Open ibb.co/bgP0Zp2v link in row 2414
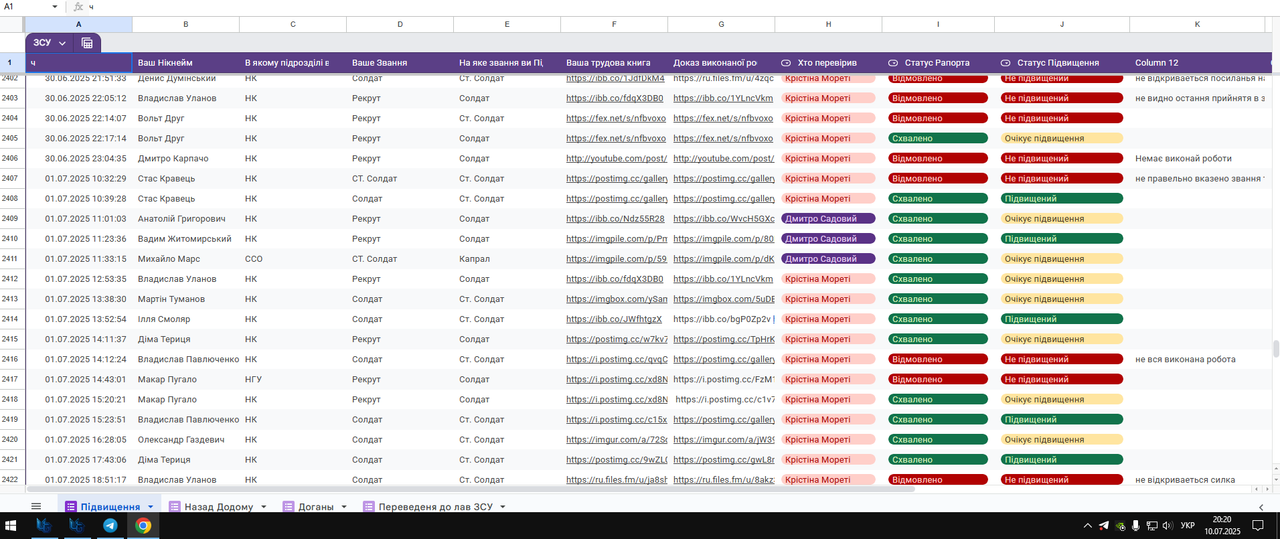 [x=720, y=319]
